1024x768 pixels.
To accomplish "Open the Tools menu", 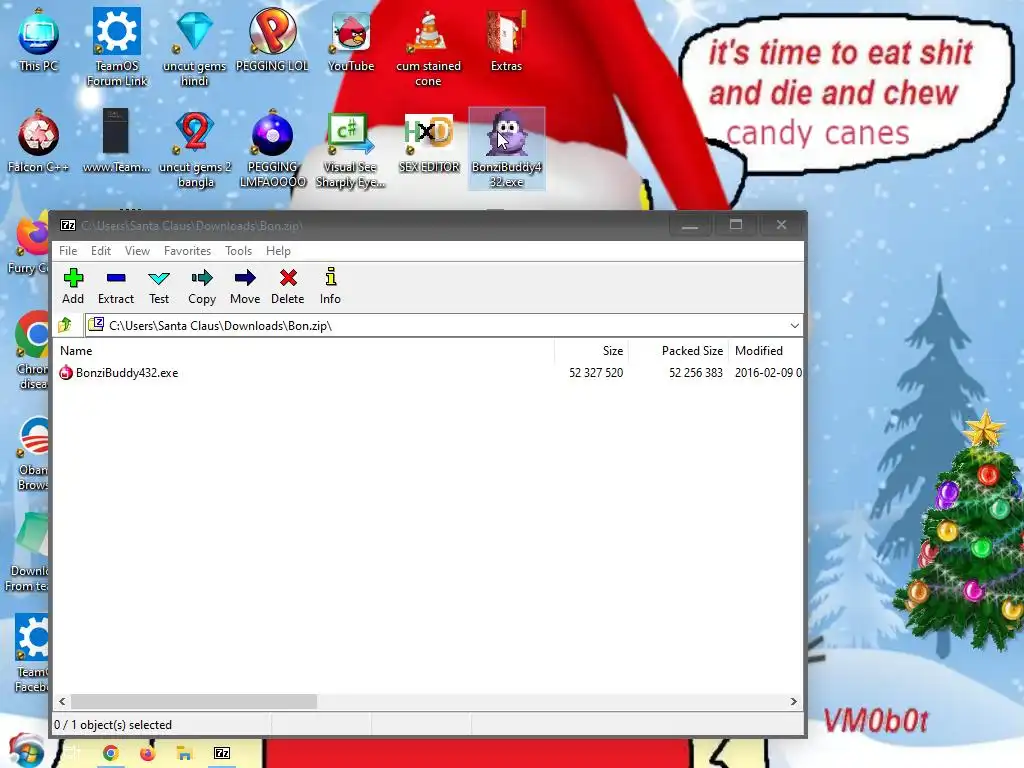I will click(238, 251).
